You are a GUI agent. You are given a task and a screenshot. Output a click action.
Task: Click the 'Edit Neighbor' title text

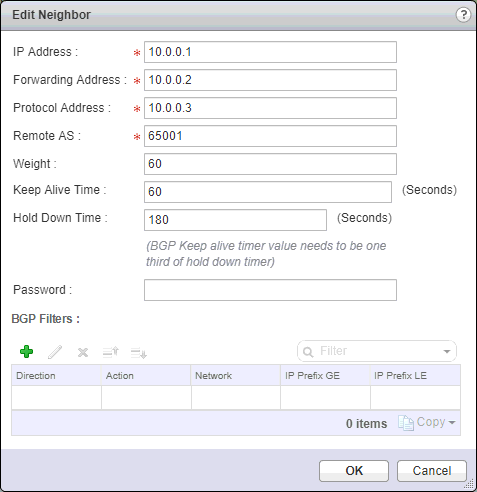pos(51,15)
